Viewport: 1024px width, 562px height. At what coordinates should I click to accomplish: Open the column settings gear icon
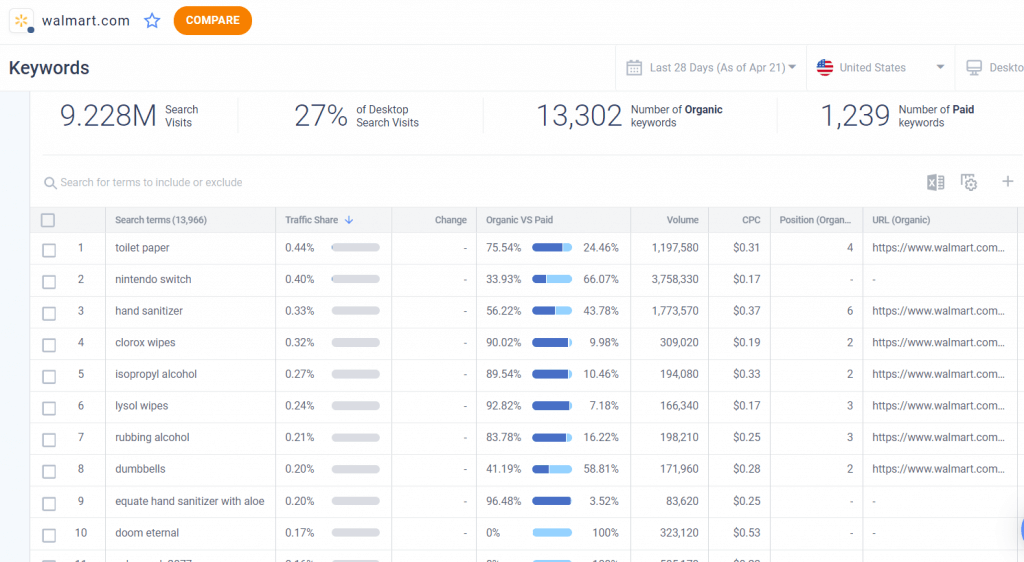pos(968,182)
